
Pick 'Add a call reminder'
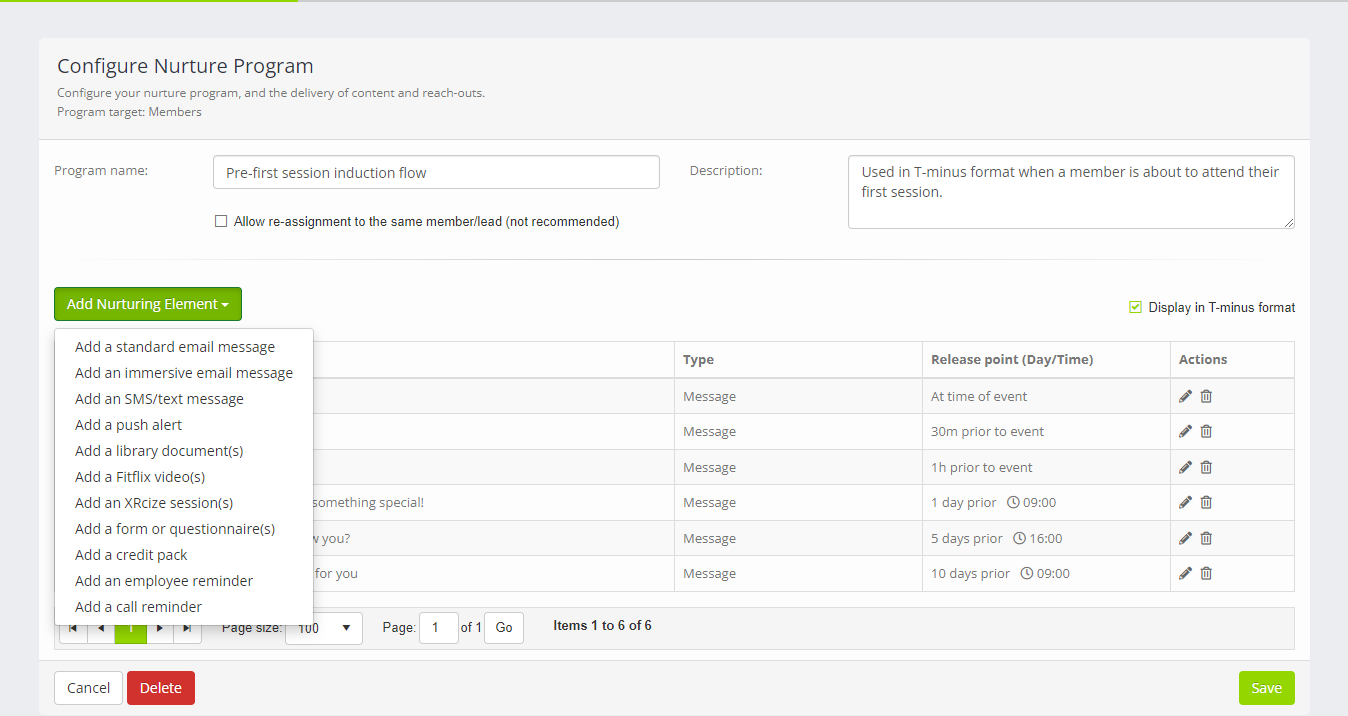coord(138,607)
